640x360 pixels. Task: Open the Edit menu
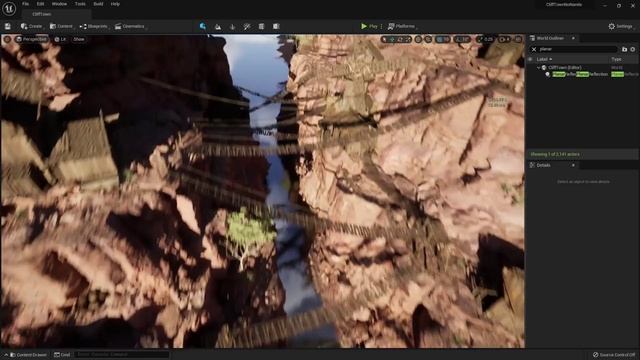(40, 4)
